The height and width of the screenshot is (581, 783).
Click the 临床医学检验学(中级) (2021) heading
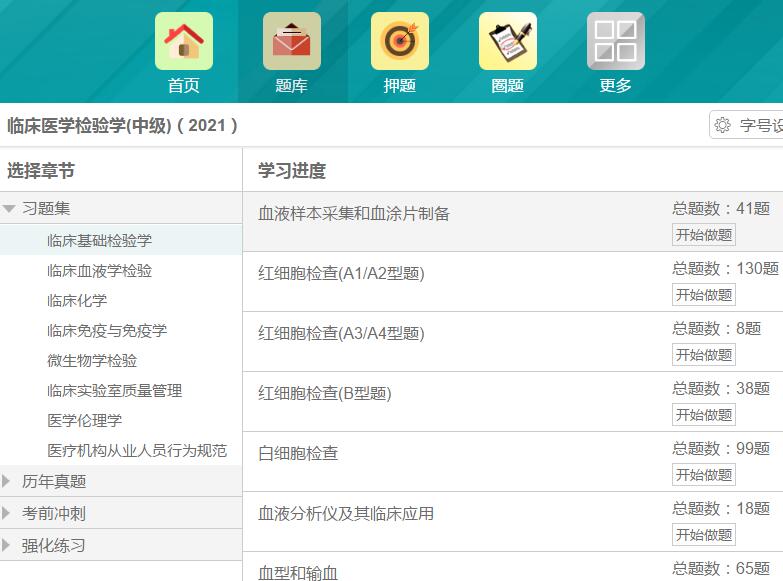(x=122, y=125)
